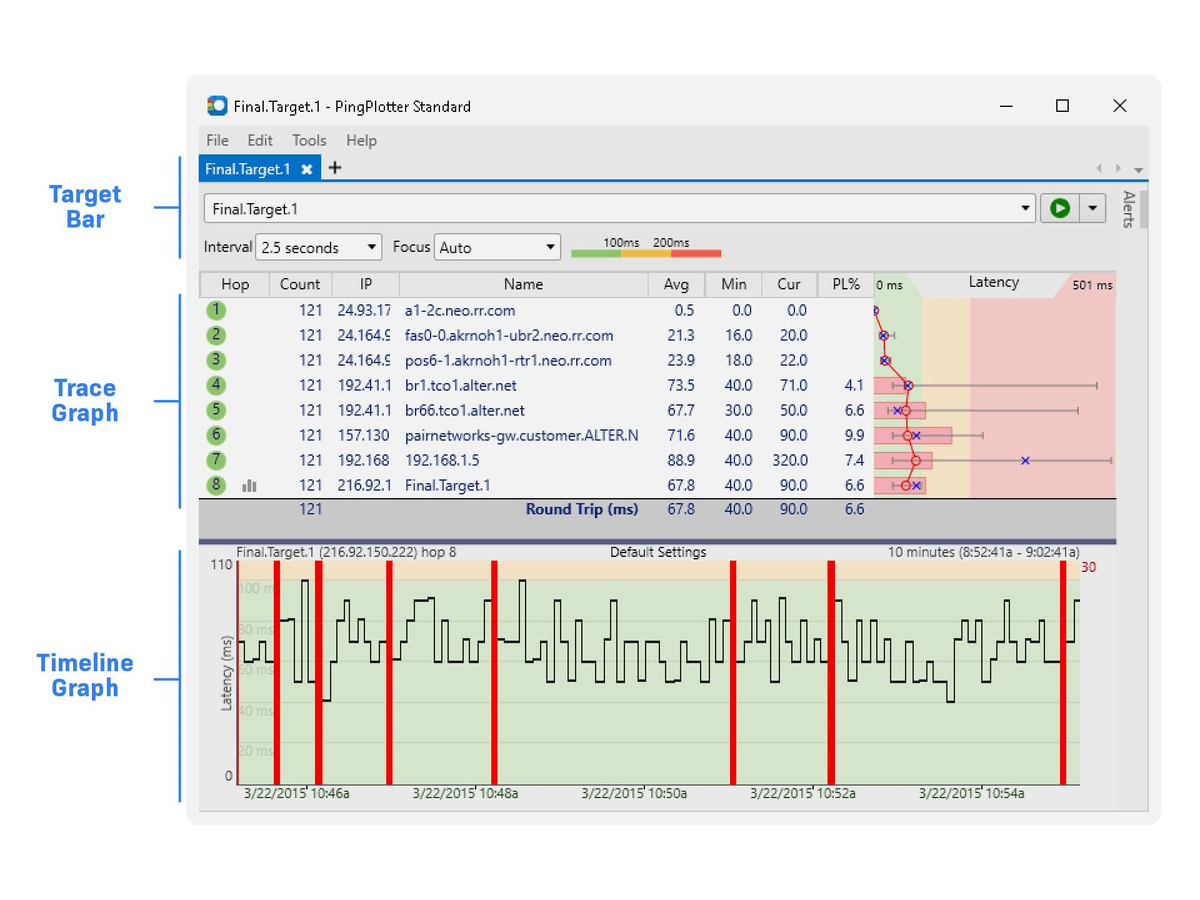Click a red packet loss marker on the timeline
This screenshot has width=1200, height=900.
(277, 670)
